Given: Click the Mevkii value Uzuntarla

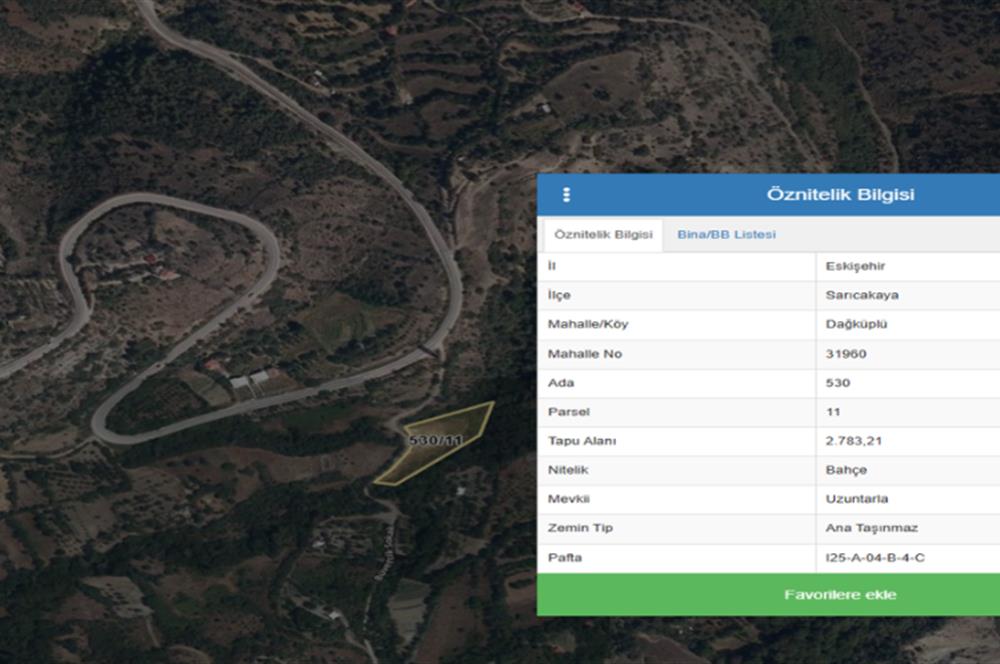Looking at the screenshot, I should pyautogui.click(x=857, y=499).
